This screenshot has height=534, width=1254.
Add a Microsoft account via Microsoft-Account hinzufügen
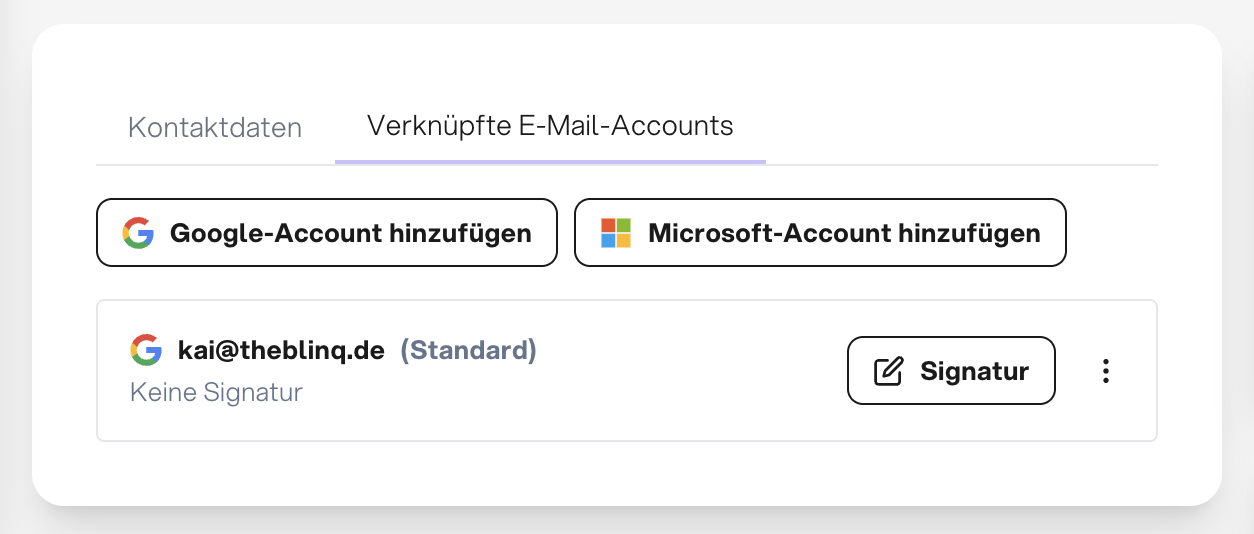pos(820,233)
